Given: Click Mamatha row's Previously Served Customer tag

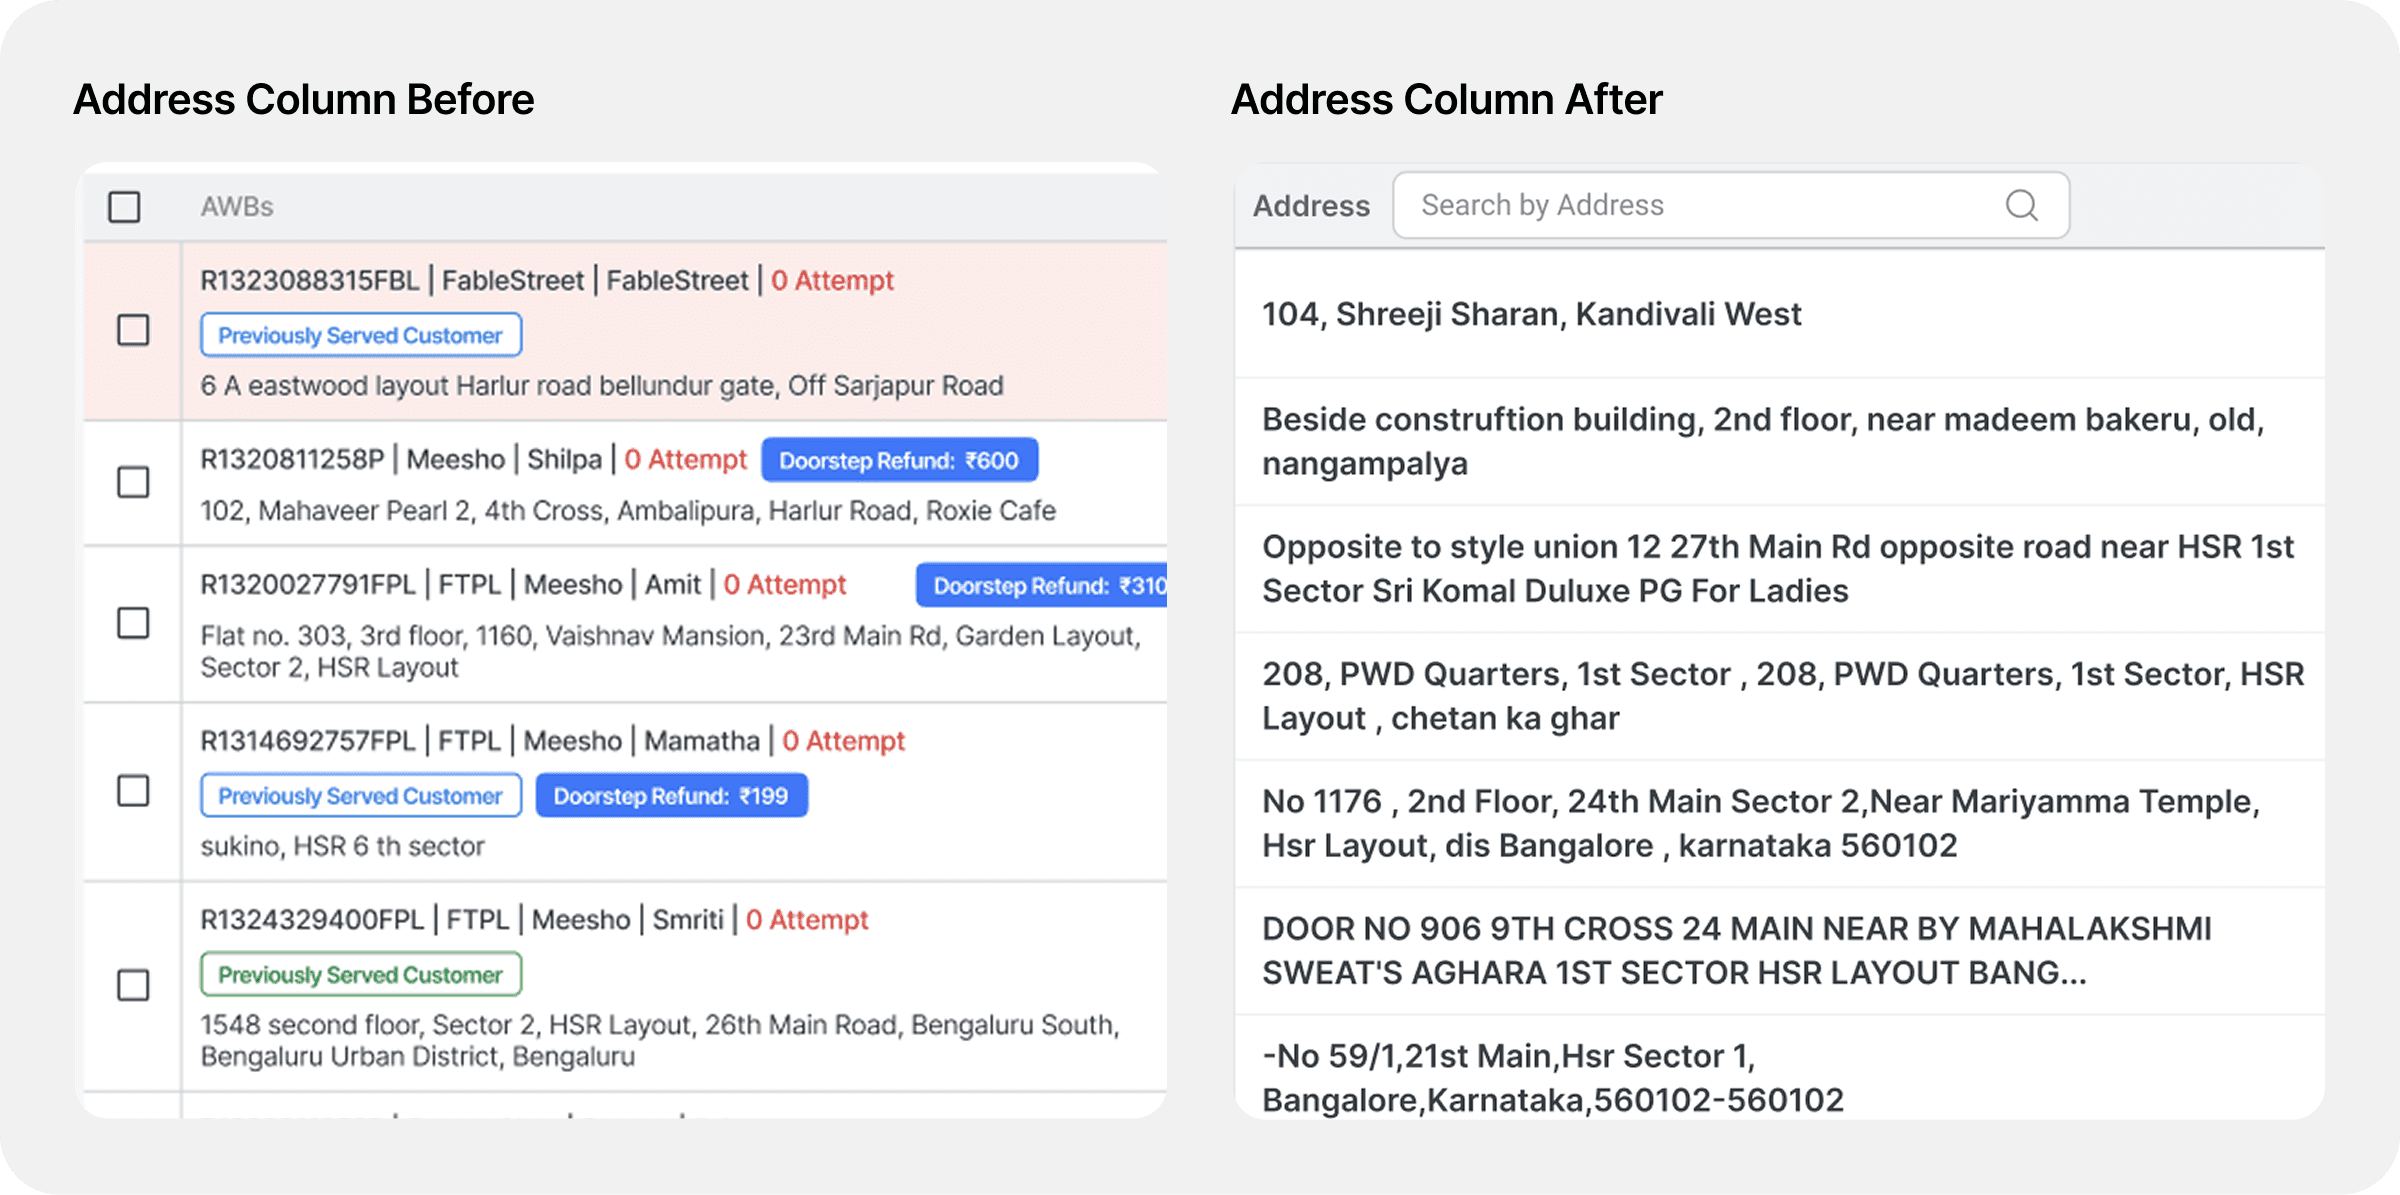Looking at the screenshot, I should point(360,796).
